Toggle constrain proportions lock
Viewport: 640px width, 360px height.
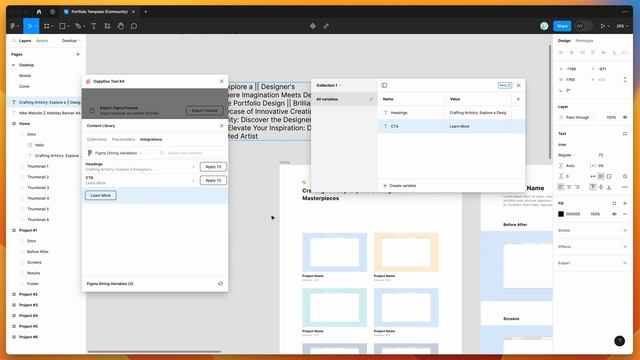pyautogui.click(x=625, y=80)
